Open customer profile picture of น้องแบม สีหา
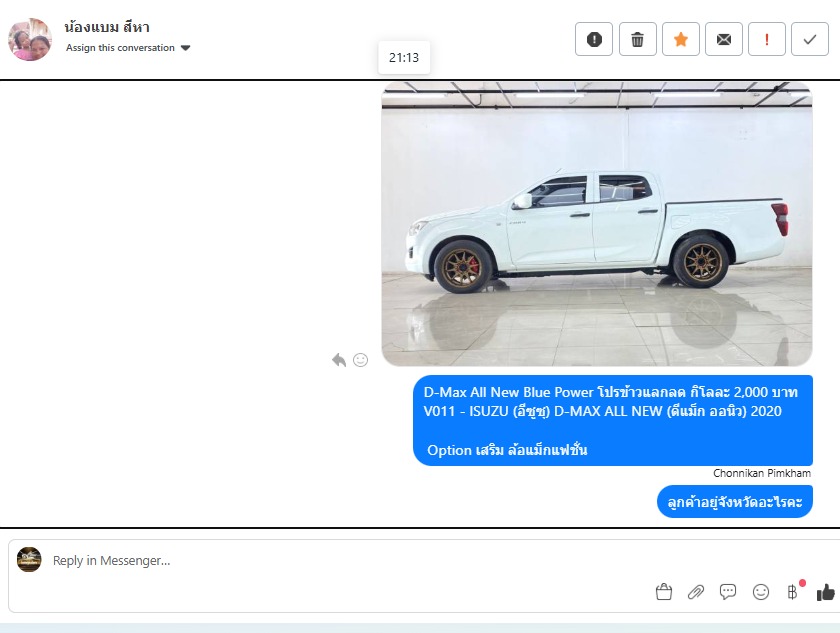The width and height of the screenshot is (840, 633). 30,40
